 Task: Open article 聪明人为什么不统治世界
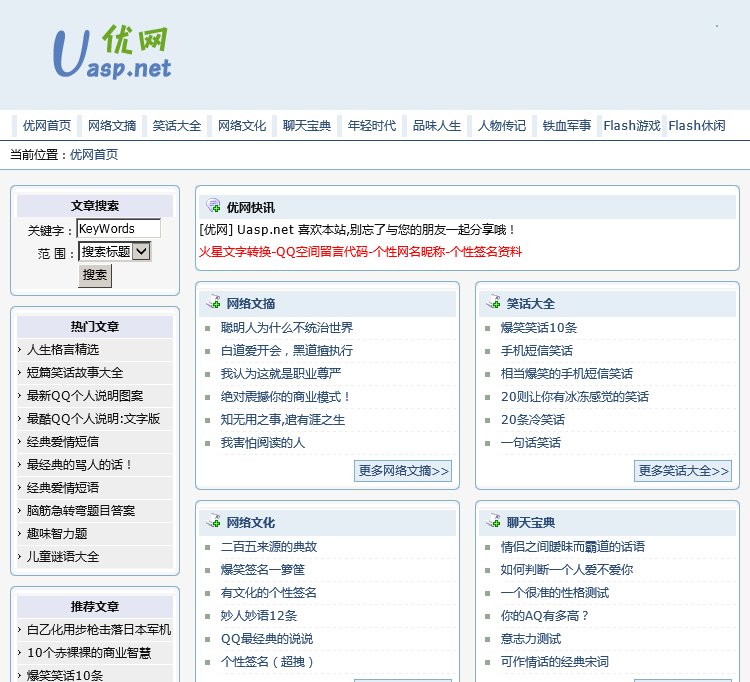[287, 328]
